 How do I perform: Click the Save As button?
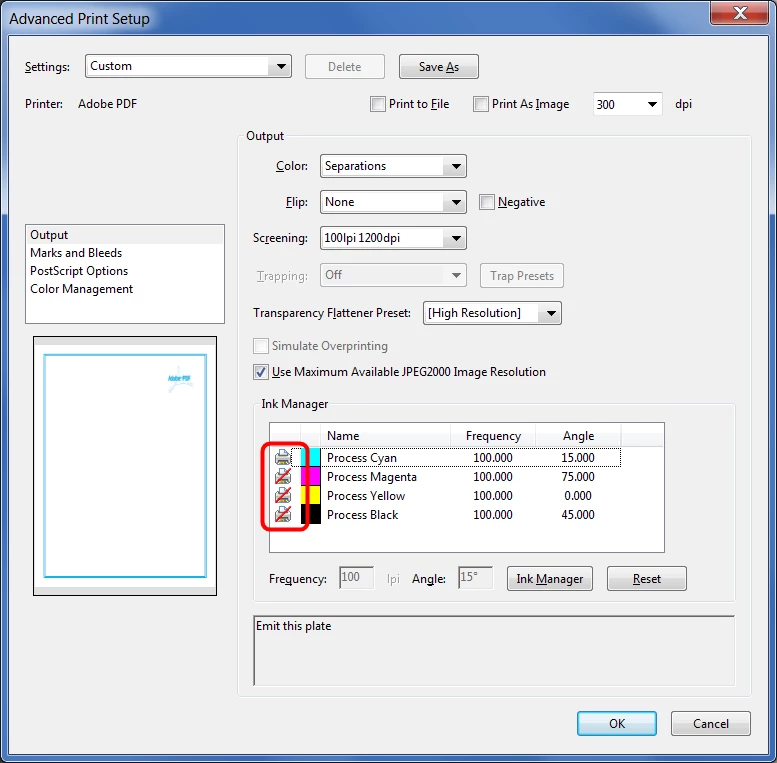pyautogui.click(x=439, y=66)
